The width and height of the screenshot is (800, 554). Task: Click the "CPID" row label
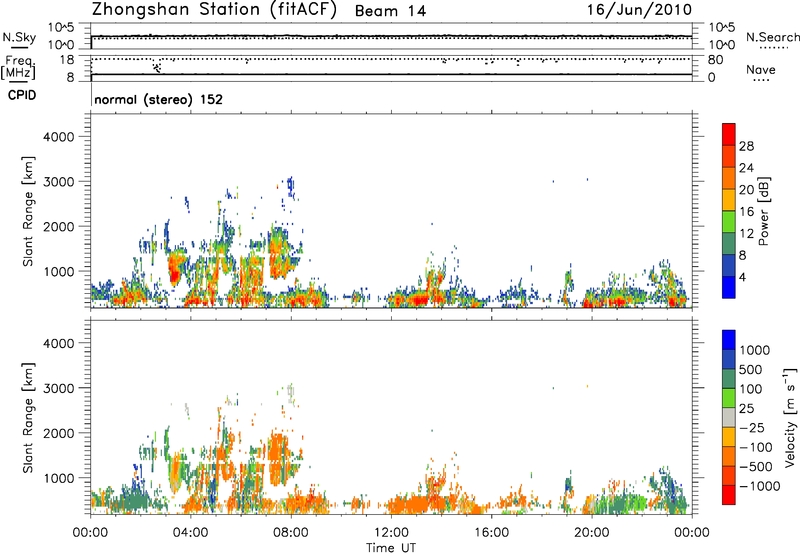22,95
